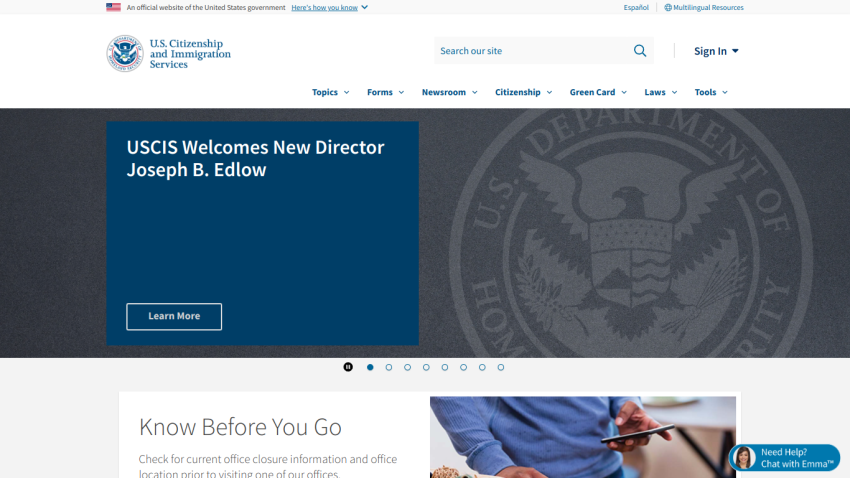Image resolution: width=850 pixels, height=478 pixels.
Task: Open the Newsroom menu
Action: point(444,92)
